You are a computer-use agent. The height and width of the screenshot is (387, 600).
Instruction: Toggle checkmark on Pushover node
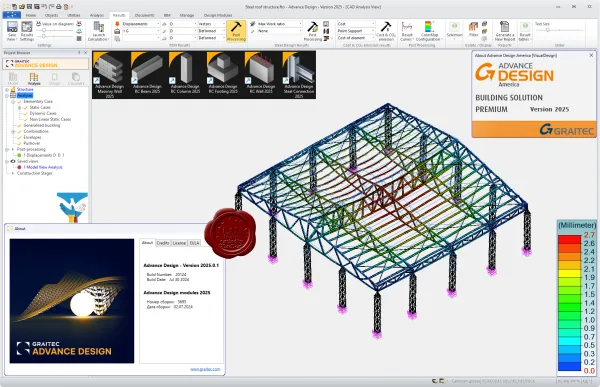(20, 143)
